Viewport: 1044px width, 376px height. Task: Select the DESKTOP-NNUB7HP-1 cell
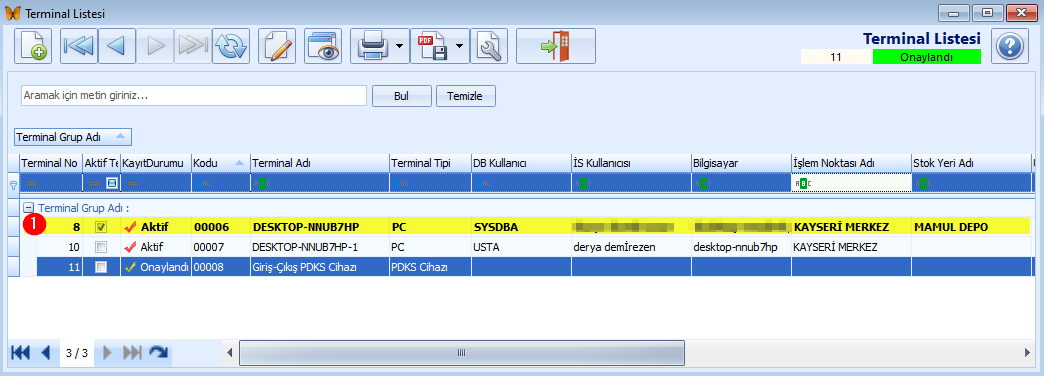[x=320, y=247]
